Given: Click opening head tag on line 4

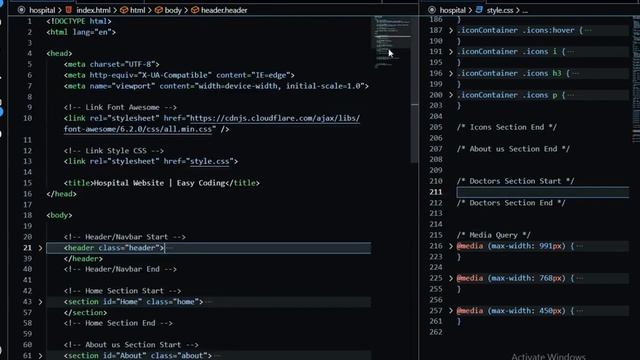Looking at the screenshot, I should 59,53.
